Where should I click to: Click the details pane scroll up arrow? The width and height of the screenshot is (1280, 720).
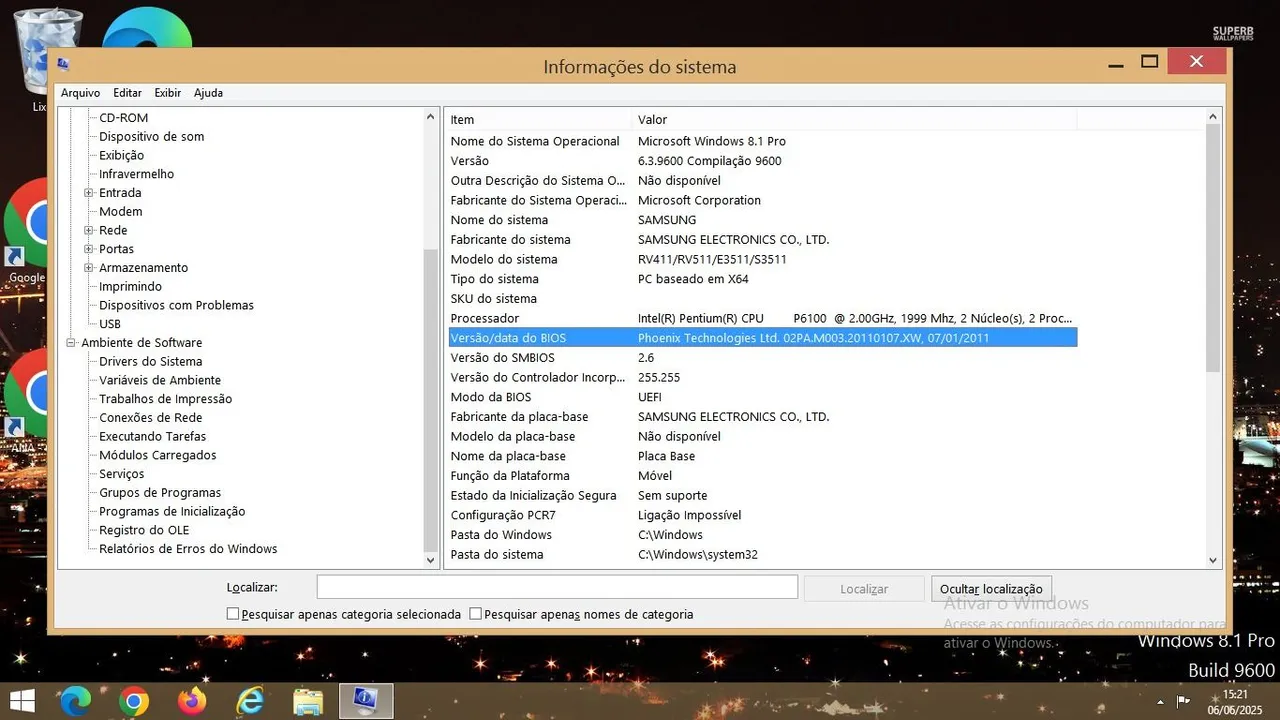[x=1213, y=117]
